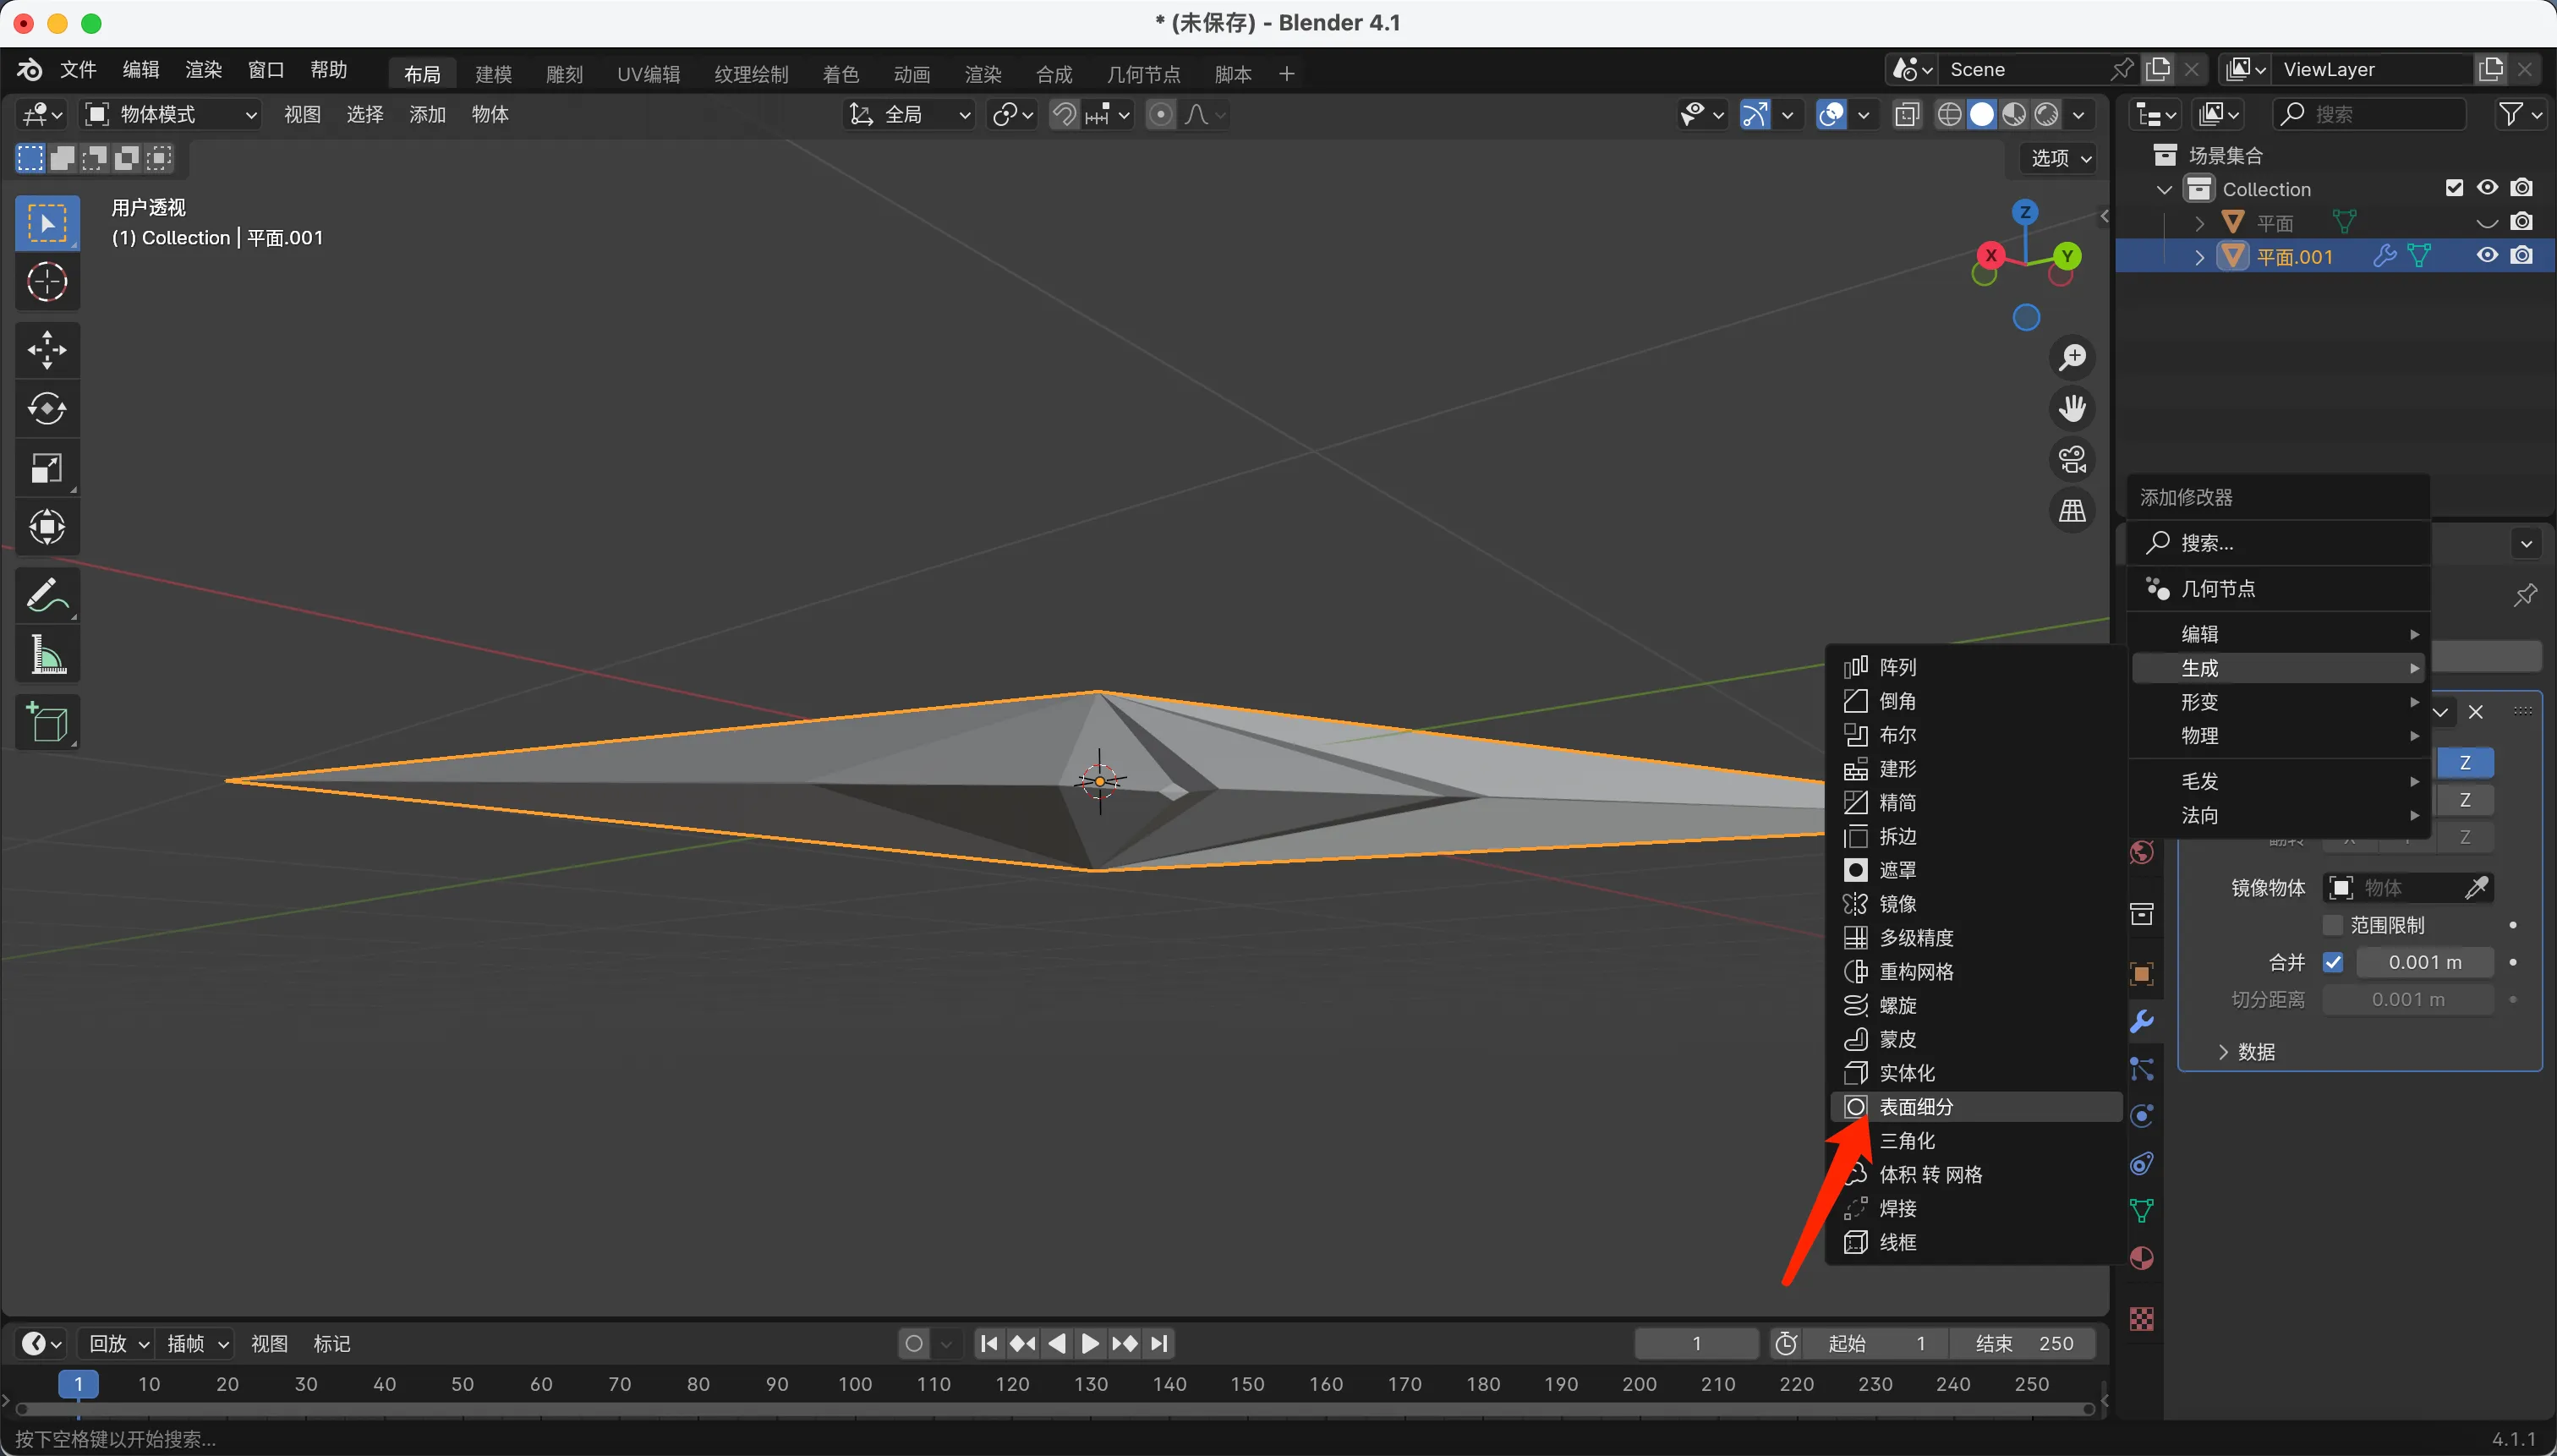The width and height of the screenshot is (2557, 1456).
Task: Select the Scale tool icon
Action: [x=47, y=468]
